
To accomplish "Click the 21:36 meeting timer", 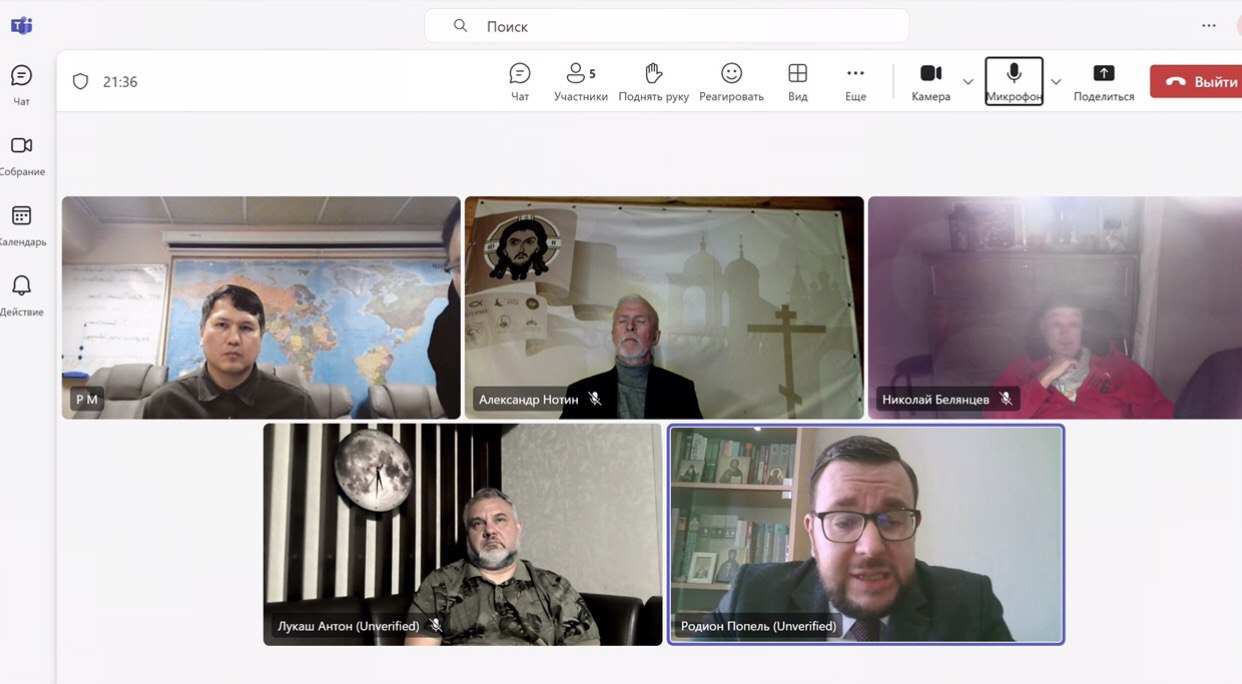I will (x=120, y=82).
